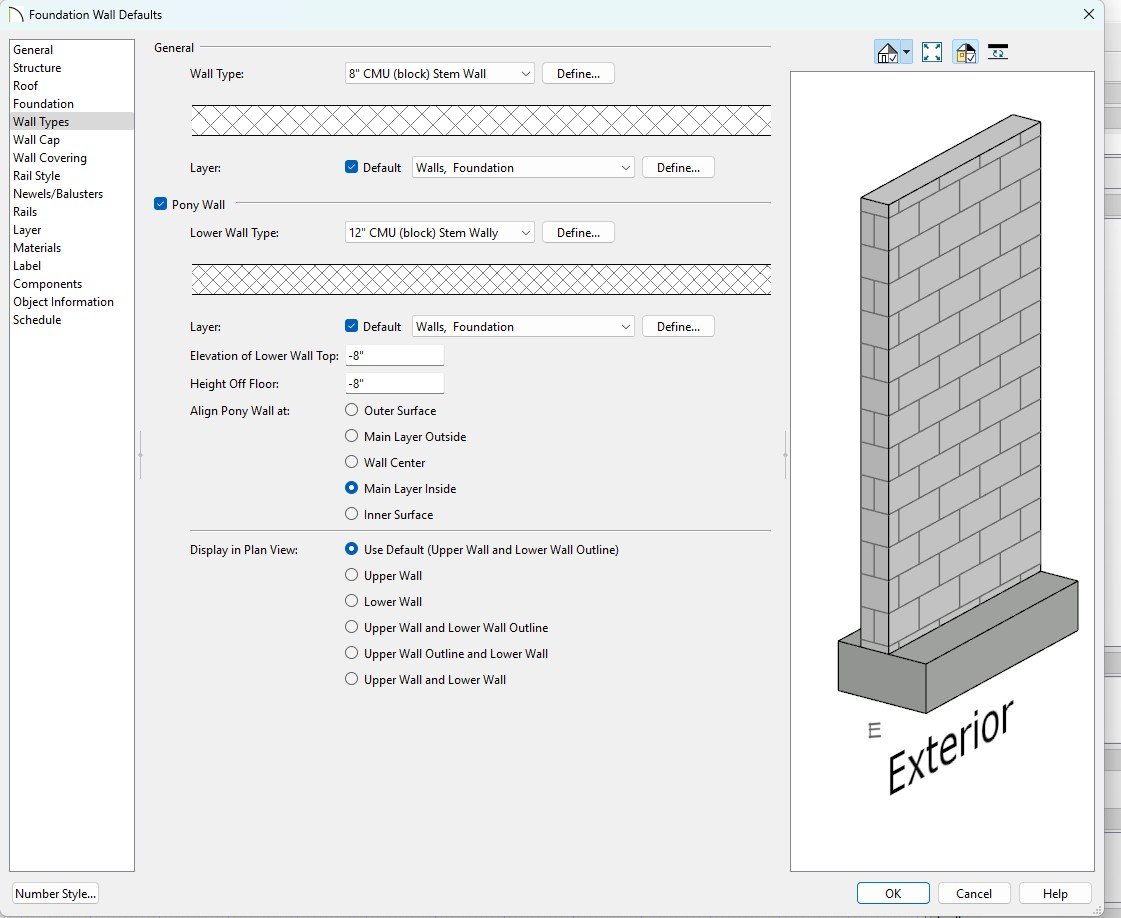Uncheck Default for the upper wall layer

(351, 167)
